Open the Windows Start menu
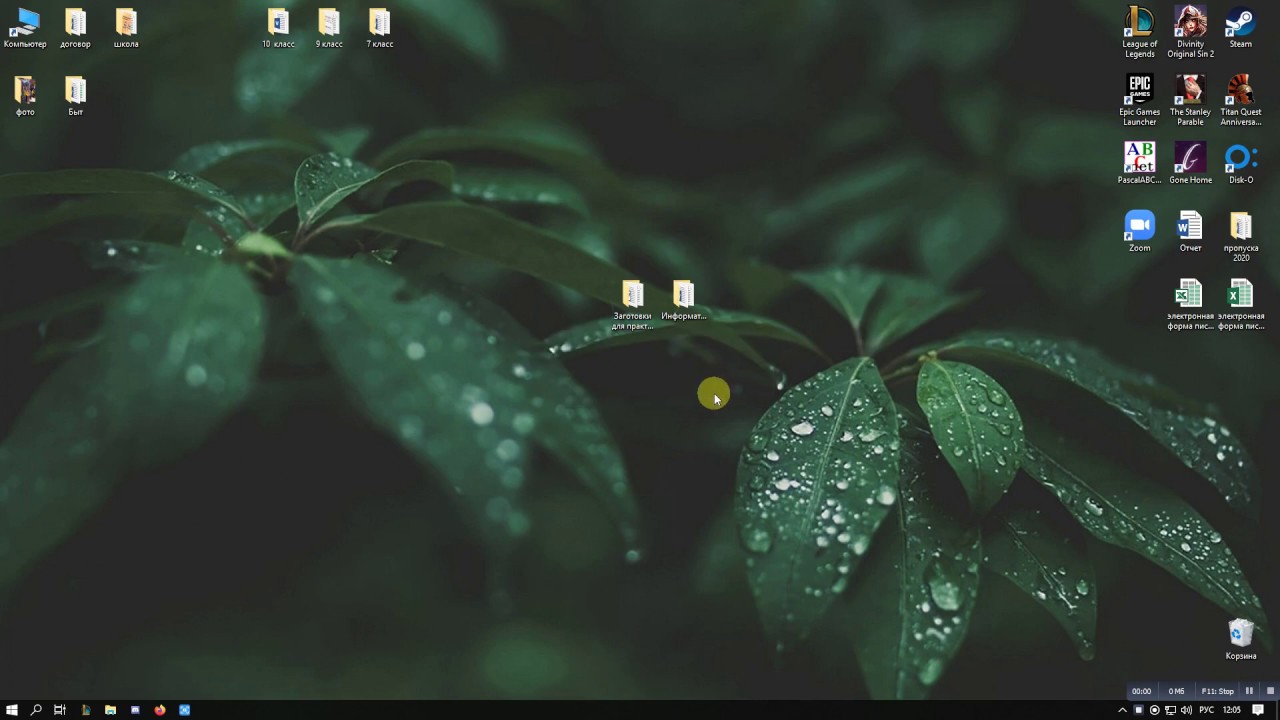Image resolution: width=1280 pixels, height=720 pixels. pyautogui.click(x=12, y=710)
